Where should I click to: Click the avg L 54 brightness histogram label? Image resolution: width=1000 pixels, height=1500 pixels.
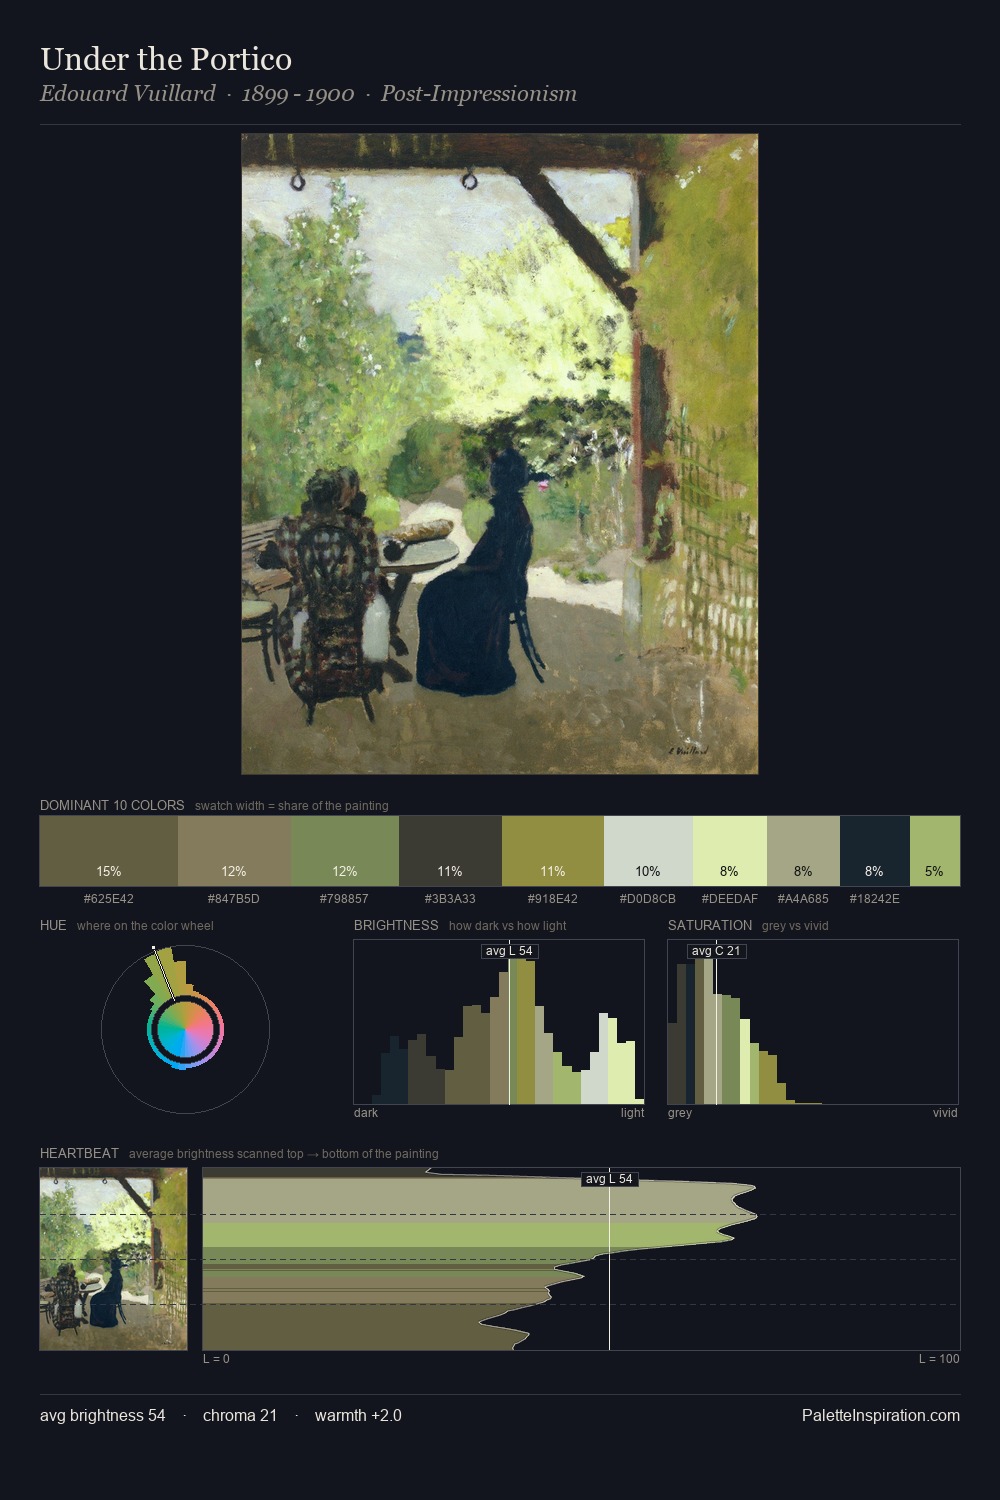pos(510,951)
